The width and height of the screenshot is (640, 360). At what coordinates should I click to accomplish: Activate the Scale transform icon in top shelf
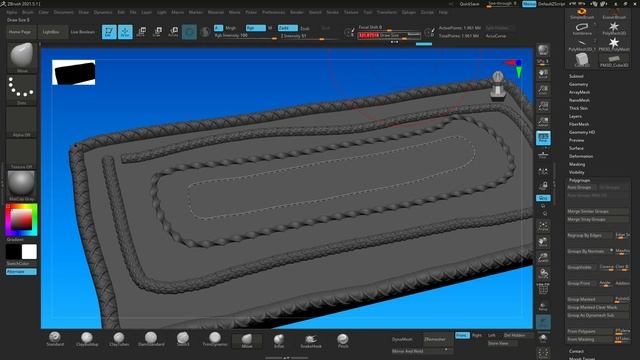coord(158,32)
